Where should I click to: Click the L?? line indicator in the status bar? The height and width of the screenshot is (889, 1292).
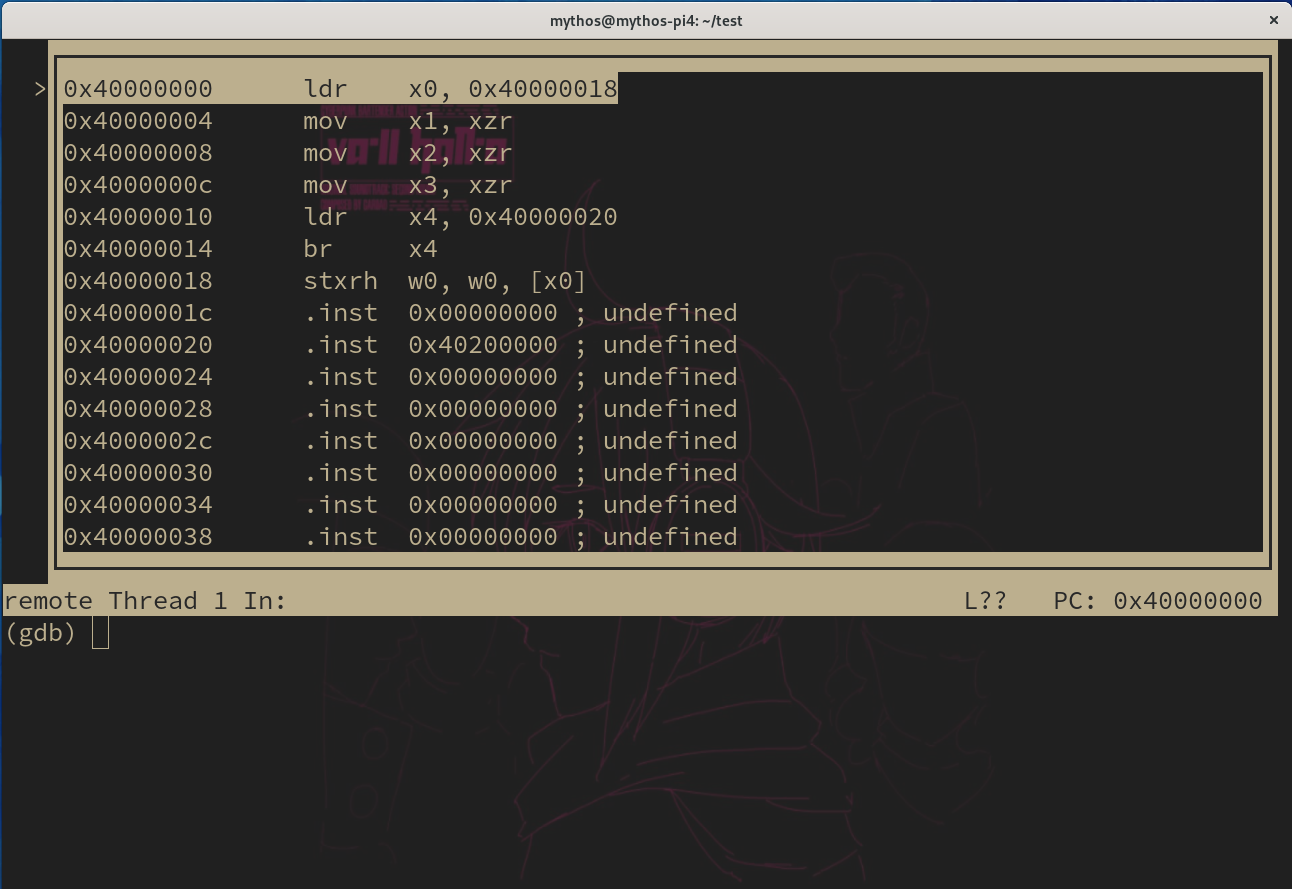(986, 601)
